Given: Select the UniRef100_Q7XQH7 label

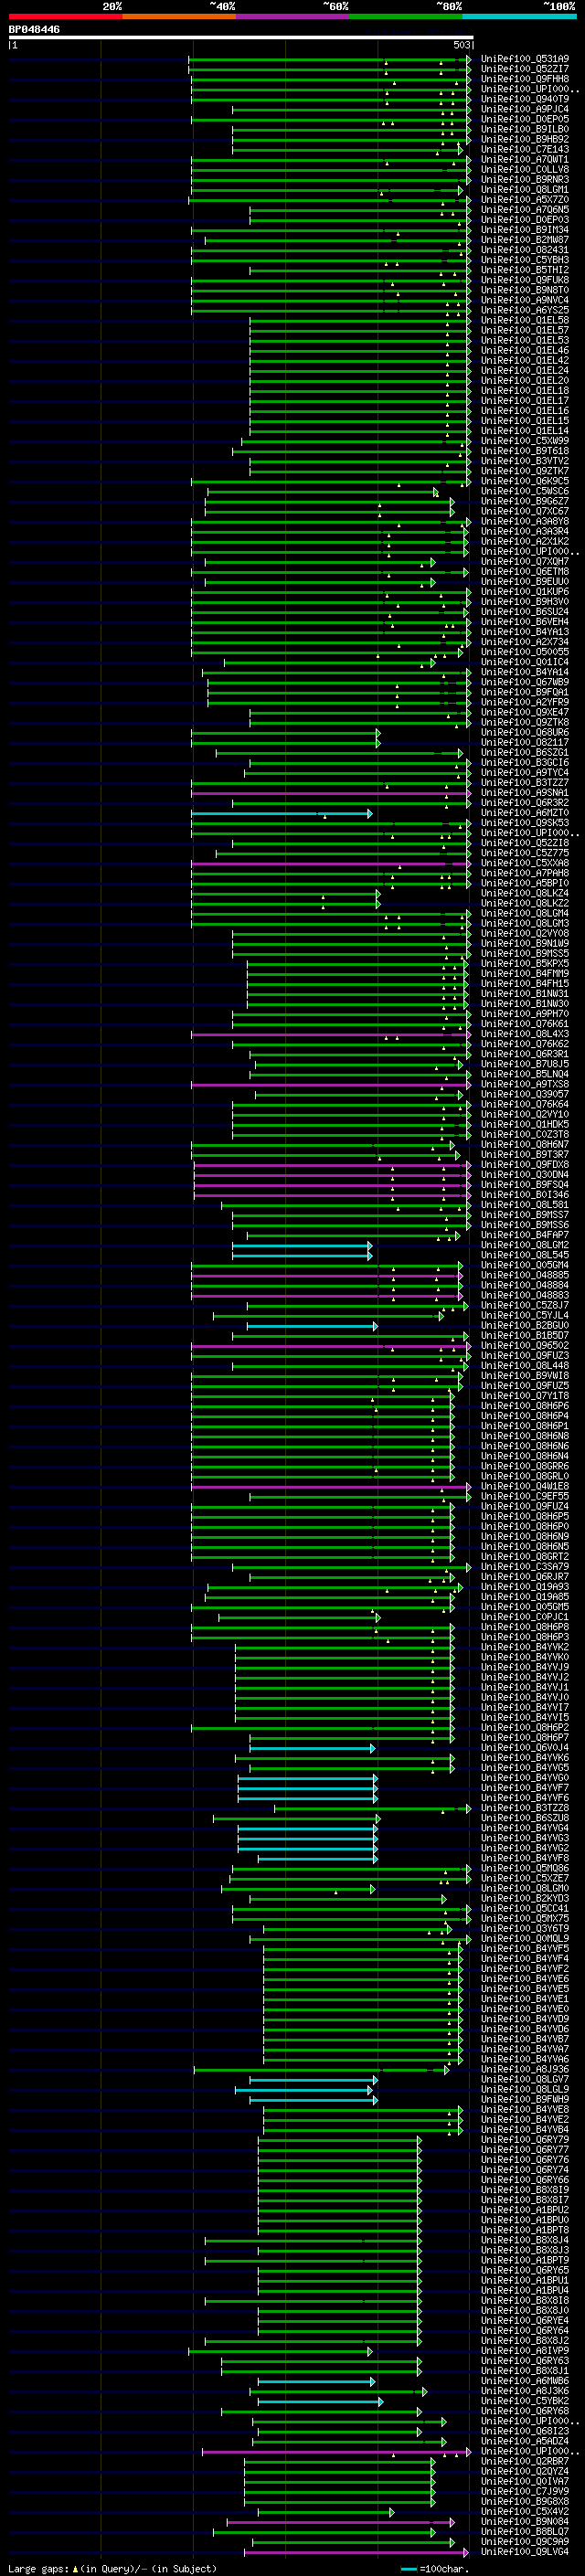Looking at the screenshot, I should tap(525, 561).
